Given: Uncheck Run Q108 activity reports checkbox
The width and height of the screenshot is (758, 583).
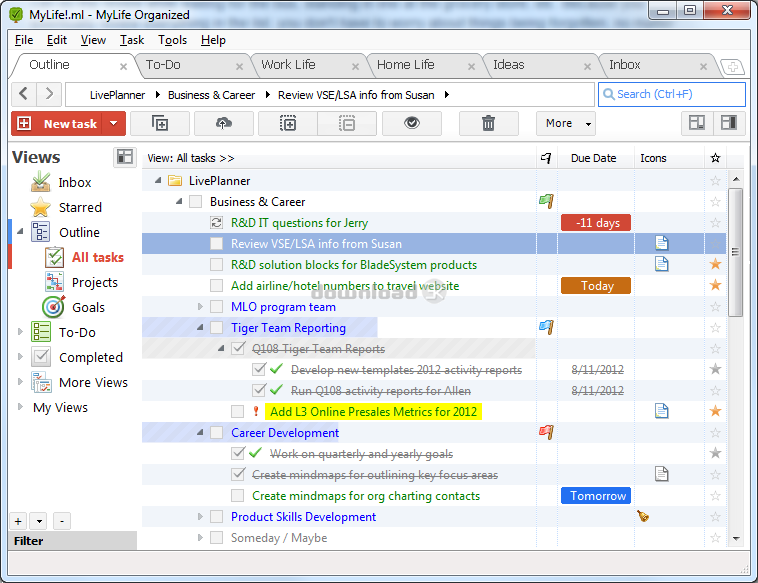Looking at the screenshot, I should [259, 390].
